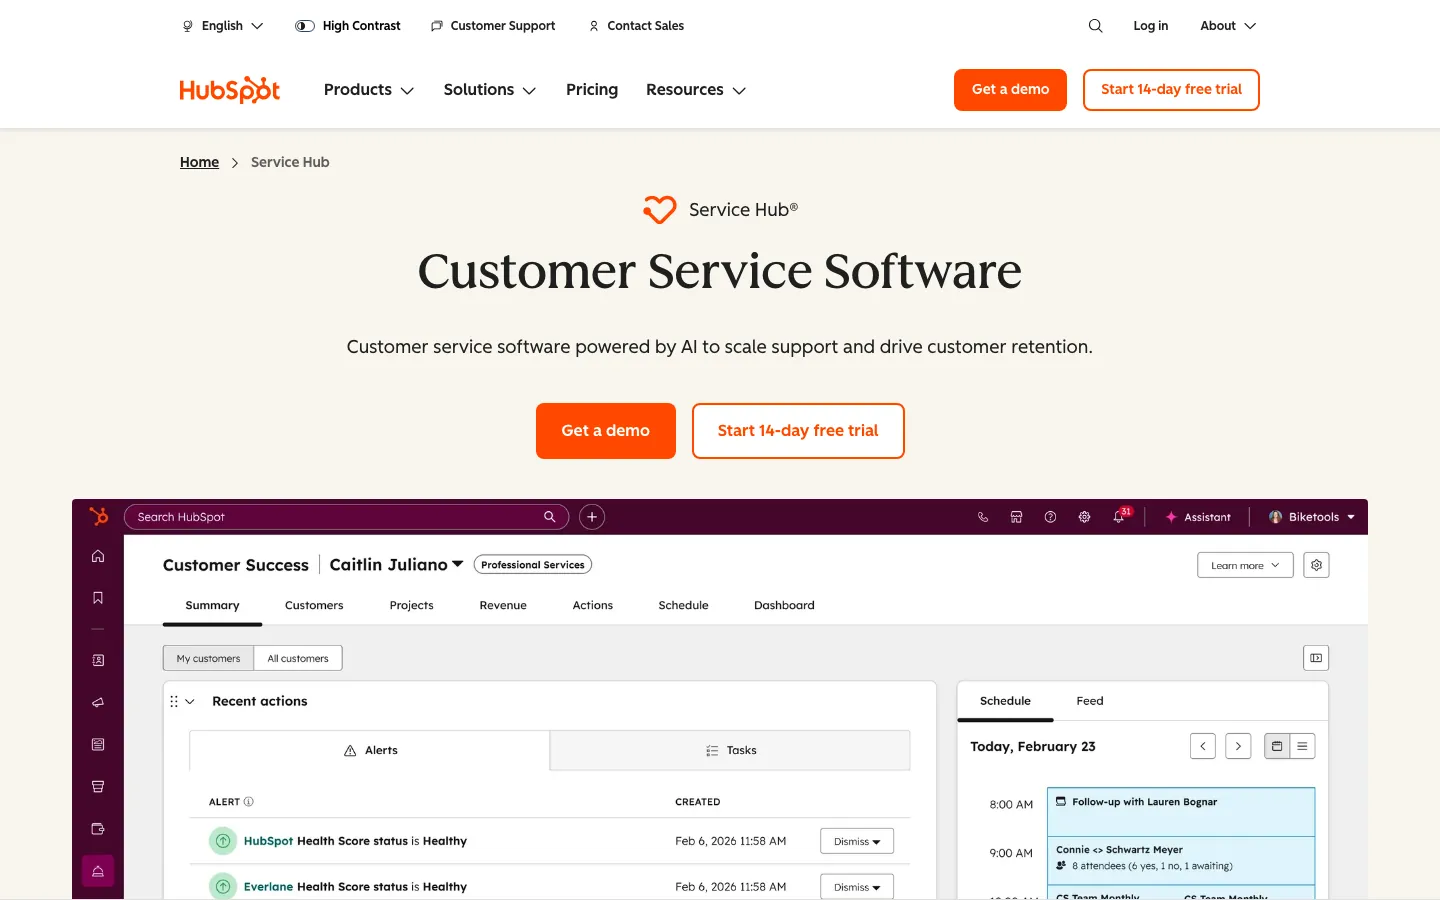The width and height of the screenshot is (1440, 900).
Task: Expand the Solutions menu
Action: (490, 90)
